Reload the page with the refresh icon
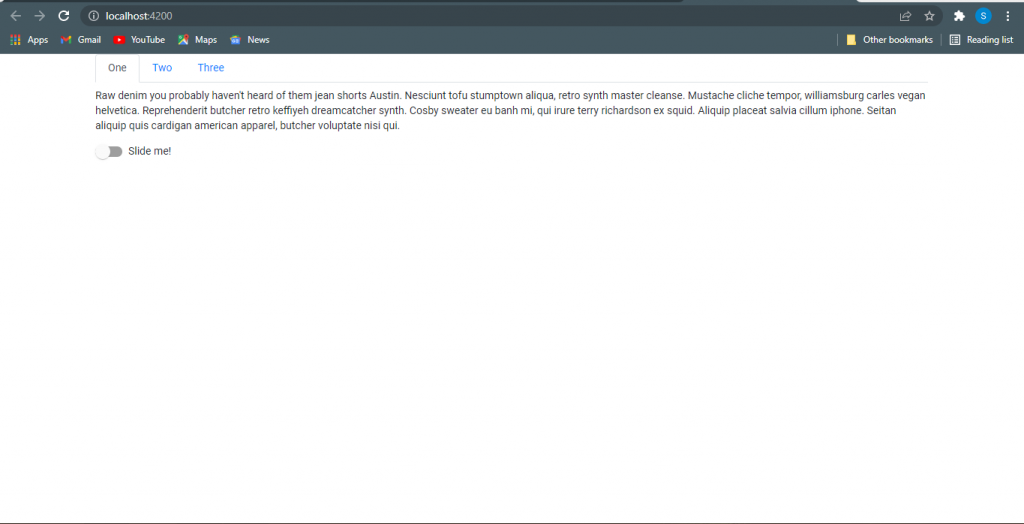1024x524 pixels. [64, 16]
